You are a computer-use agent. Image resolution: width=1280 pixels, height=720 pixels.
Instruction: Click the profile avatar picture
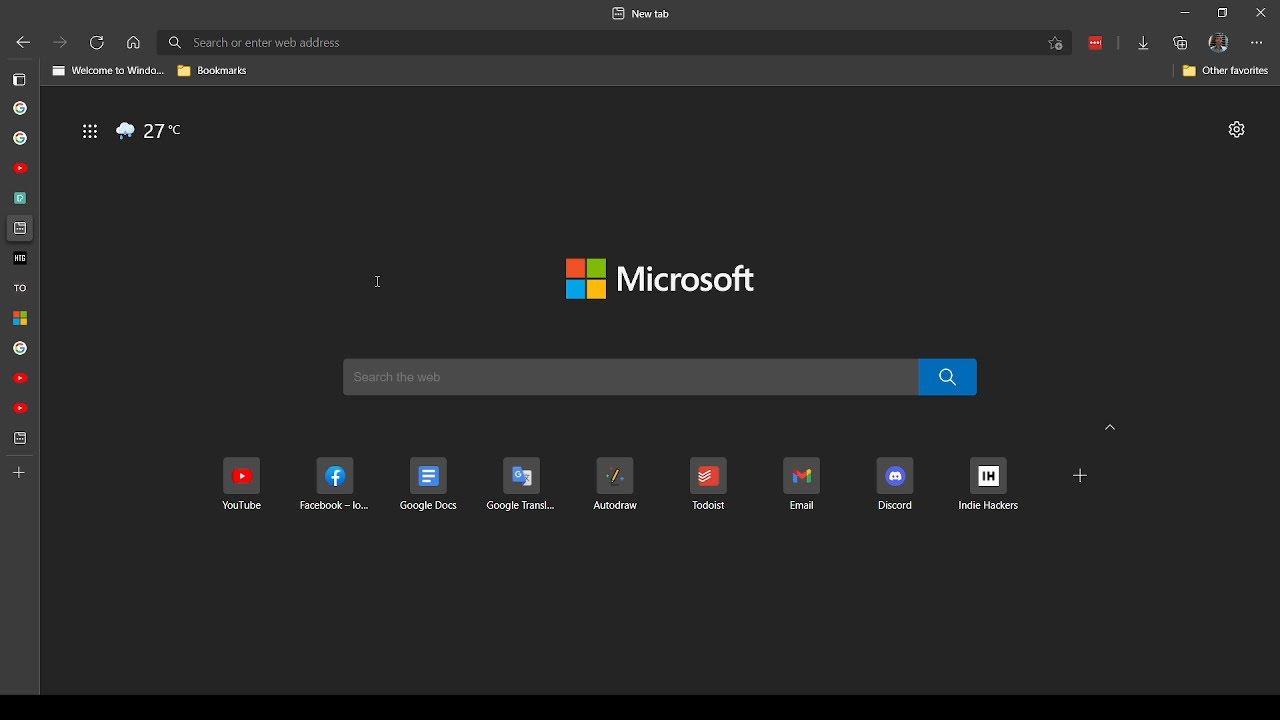[1219, 43]
